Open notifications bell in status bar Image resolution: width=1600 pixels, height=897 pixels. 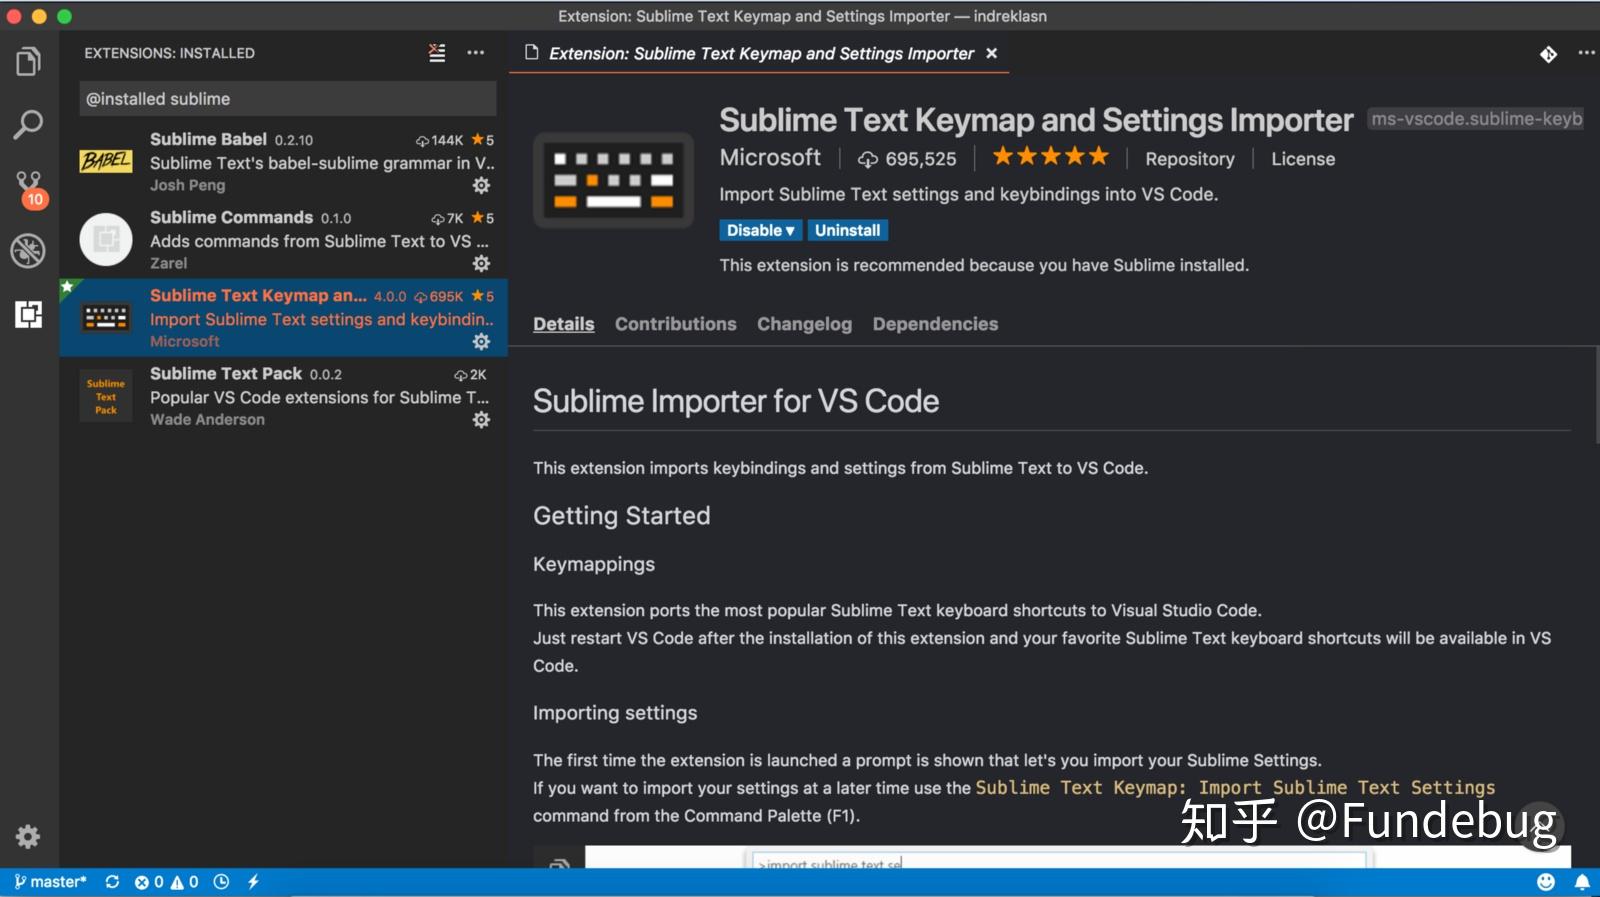click(1582, 882)
